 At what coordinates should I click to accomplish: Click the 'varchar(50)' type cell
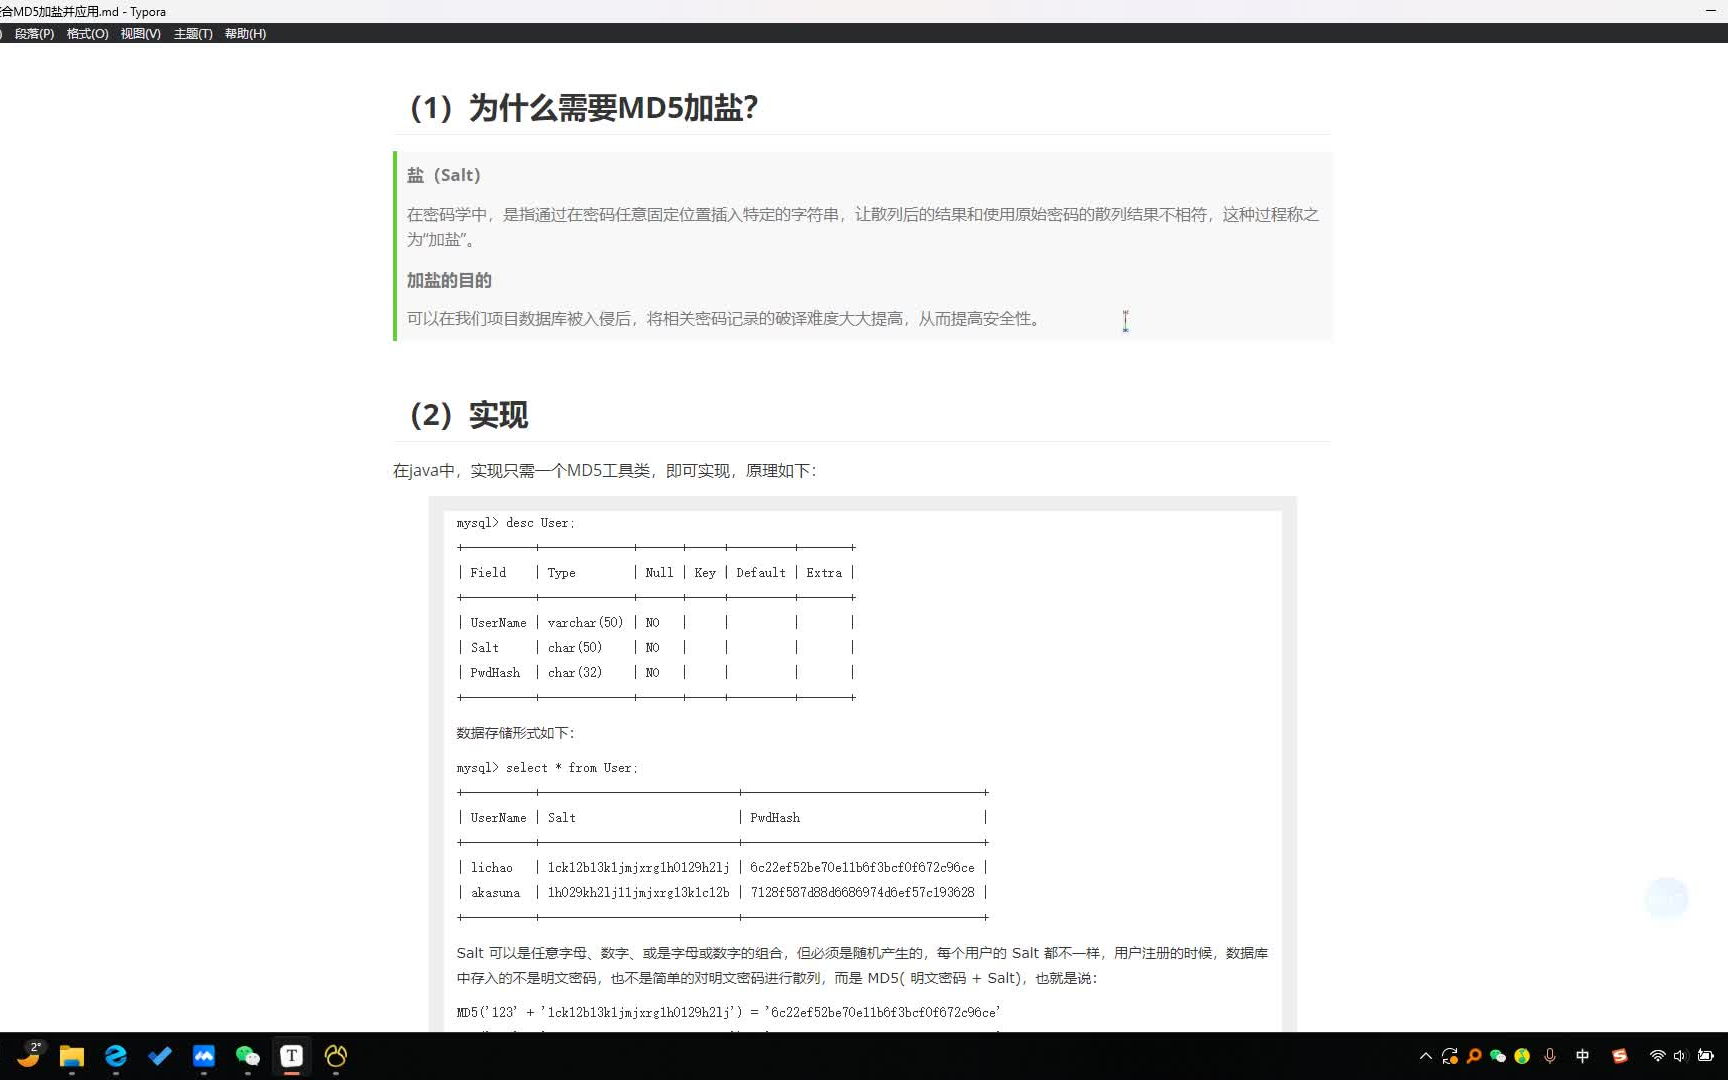pyautogui.click(x=585, y=622)
